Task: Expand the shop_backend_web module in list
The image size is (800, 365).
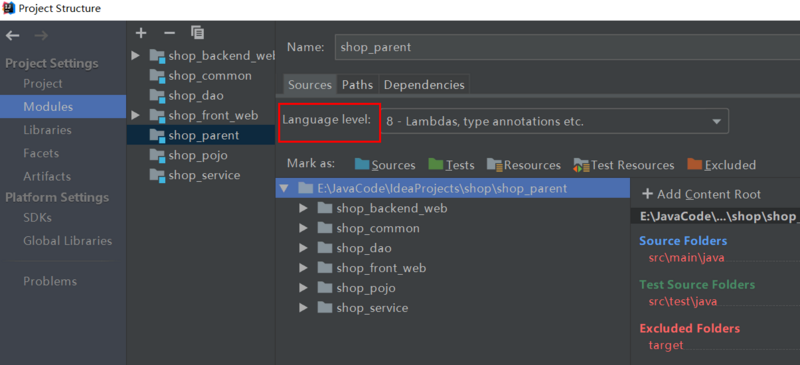Action: (135, 55)
